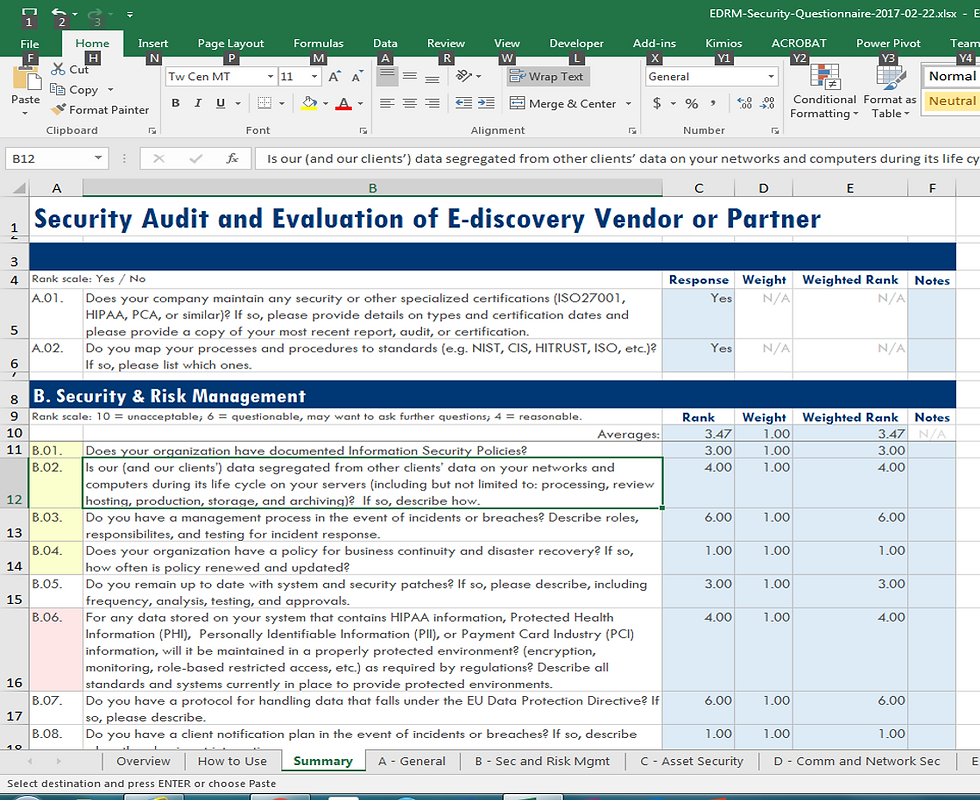980x800 pixels.
Task: Open the Alignment settings dialog launcher
Action: tap(632, 131)
